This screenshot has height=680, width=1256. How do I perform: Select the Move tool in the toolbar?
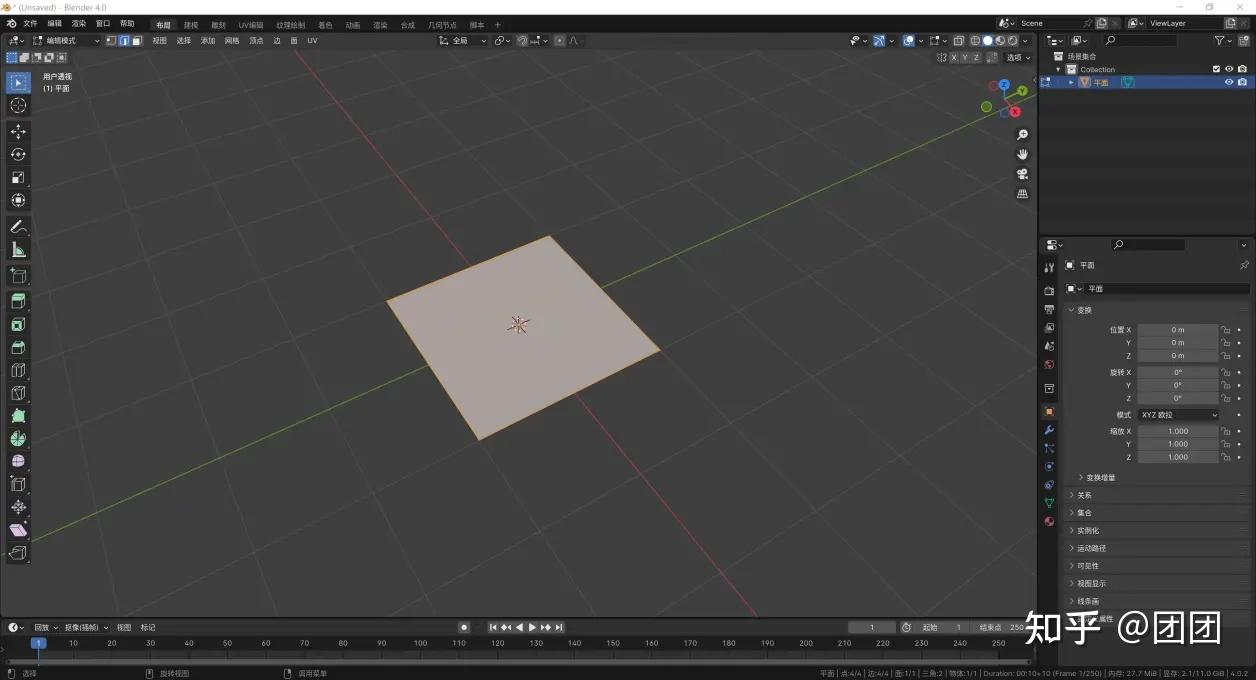pyautogui.click(x=18, y=131)
